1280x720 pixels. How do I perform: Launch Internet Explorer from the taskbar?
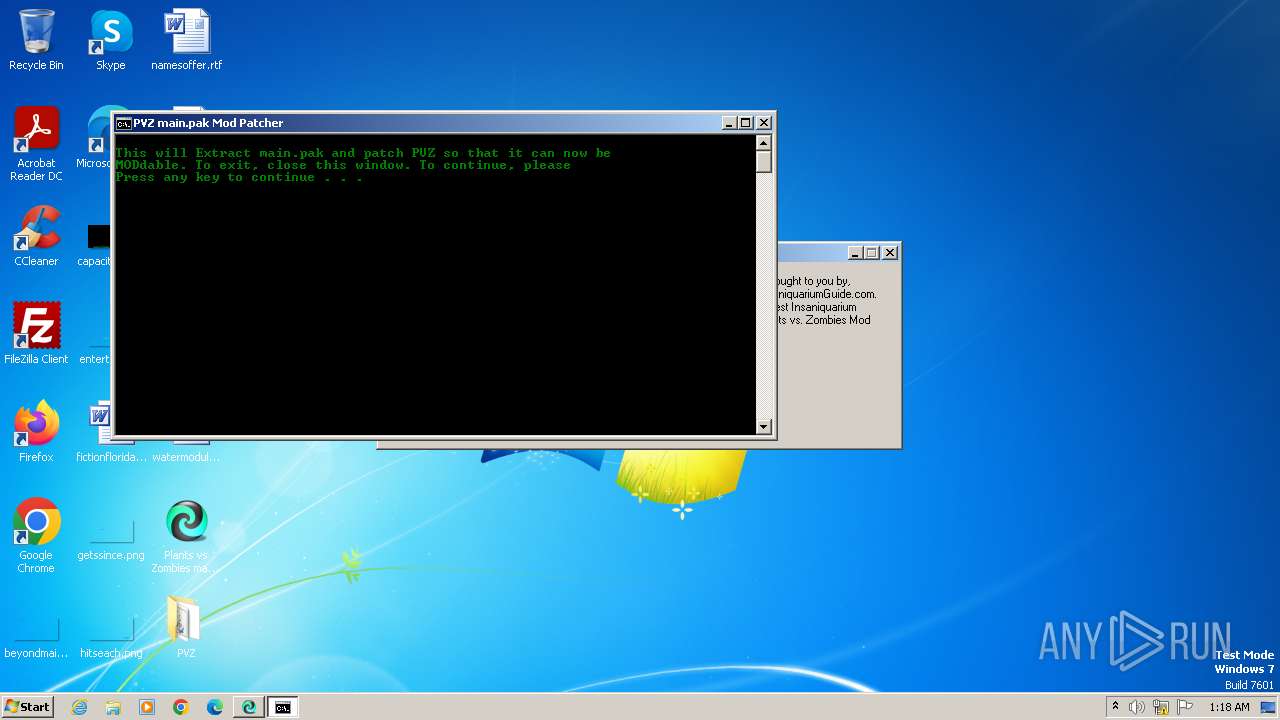point(79,707)
